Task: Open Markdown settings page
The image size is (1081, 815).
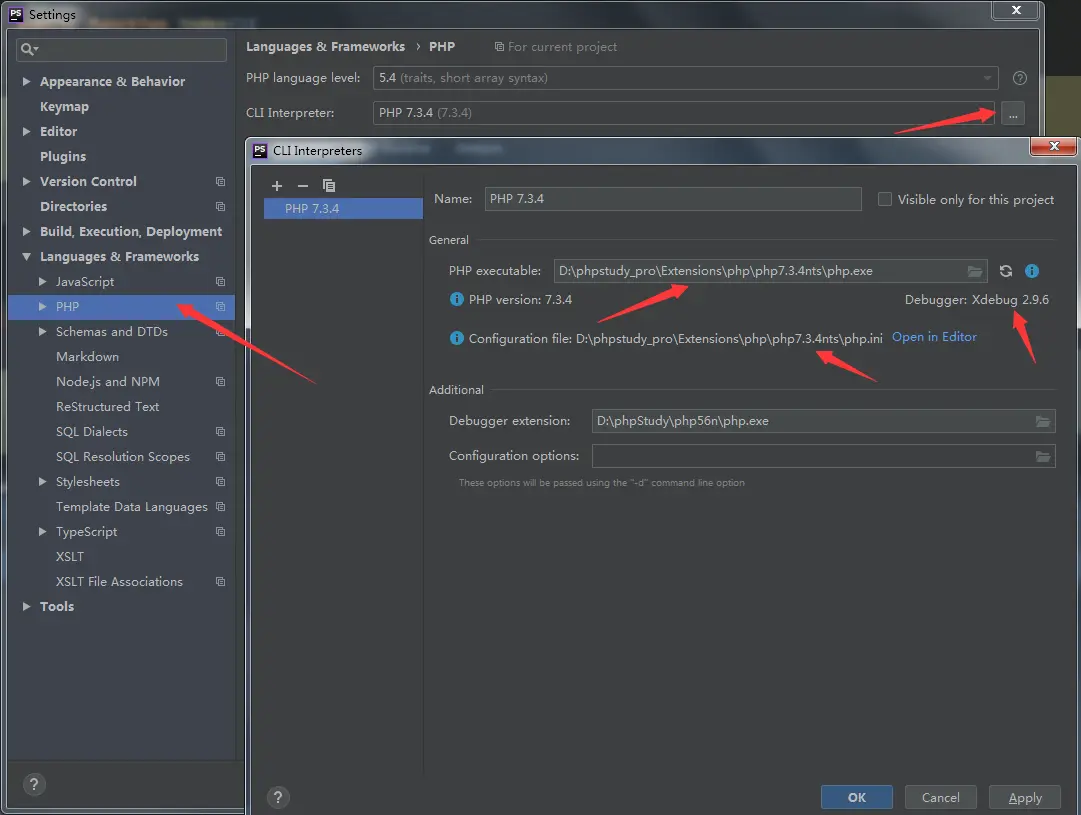Action: [x=88, y=356]
